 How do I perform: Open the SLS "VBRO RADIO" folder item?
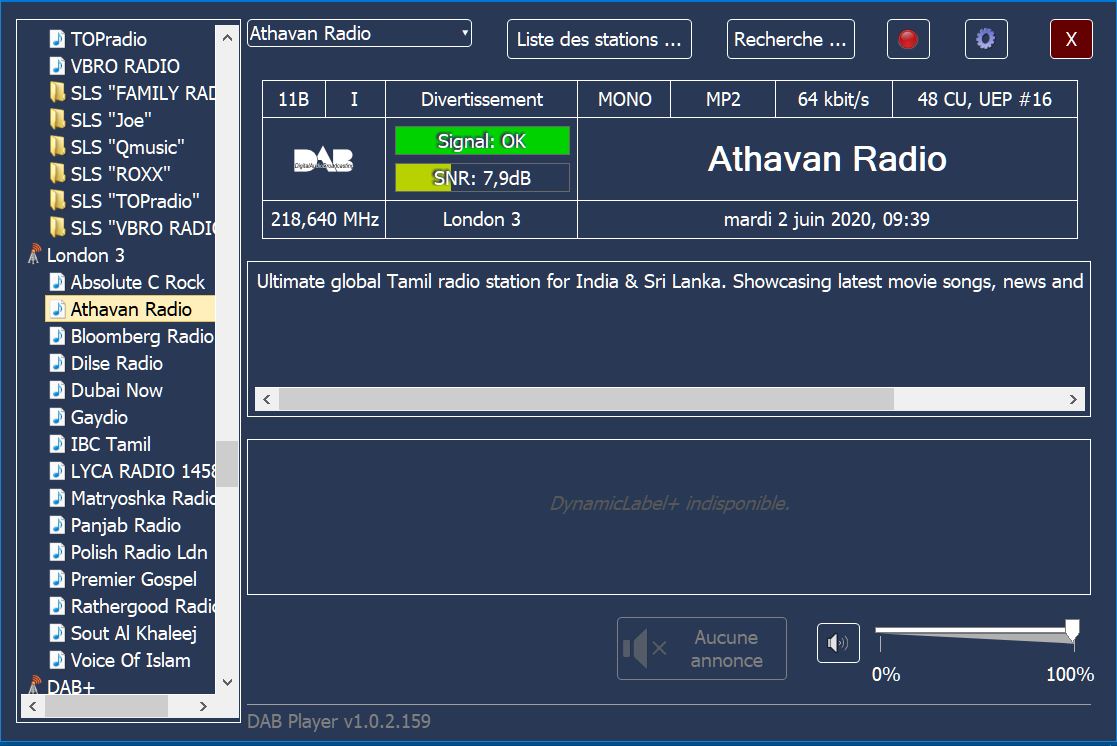142,228
